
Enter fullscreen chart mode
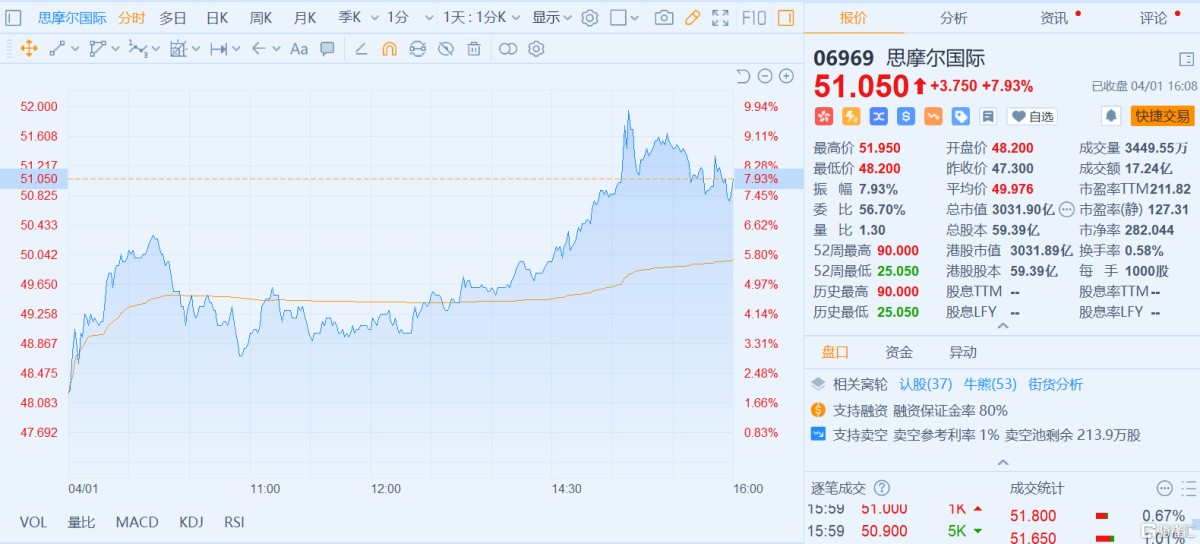(x=720, y=17)
